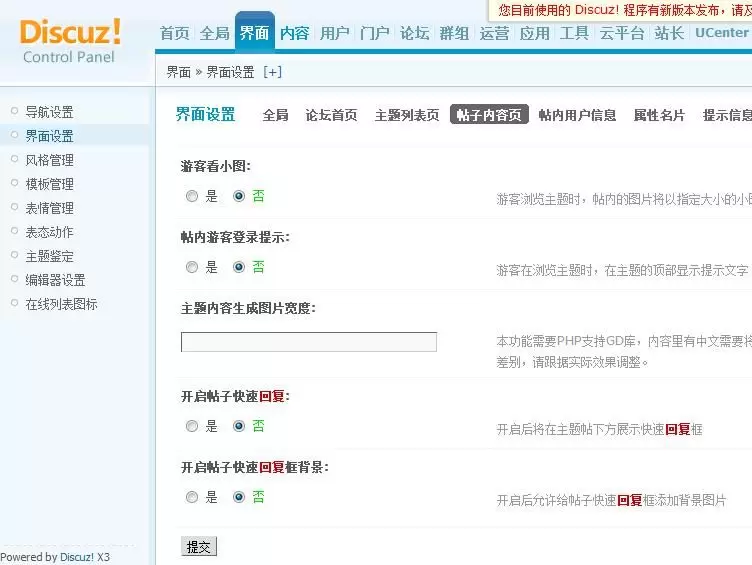Open the 用户 top menu
Viewport: 752px width, 565px height.
click(334, 33)
